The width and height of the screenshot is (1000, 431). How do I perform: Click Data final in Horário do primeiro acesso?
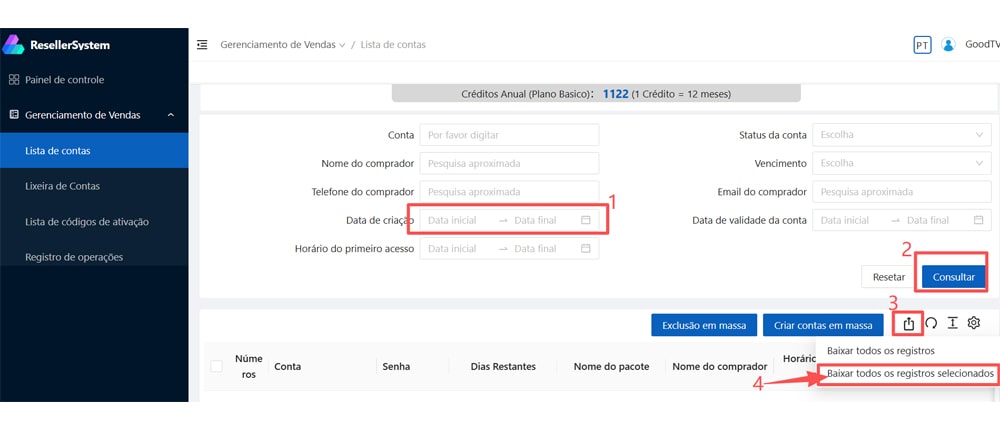pos(536,249)
